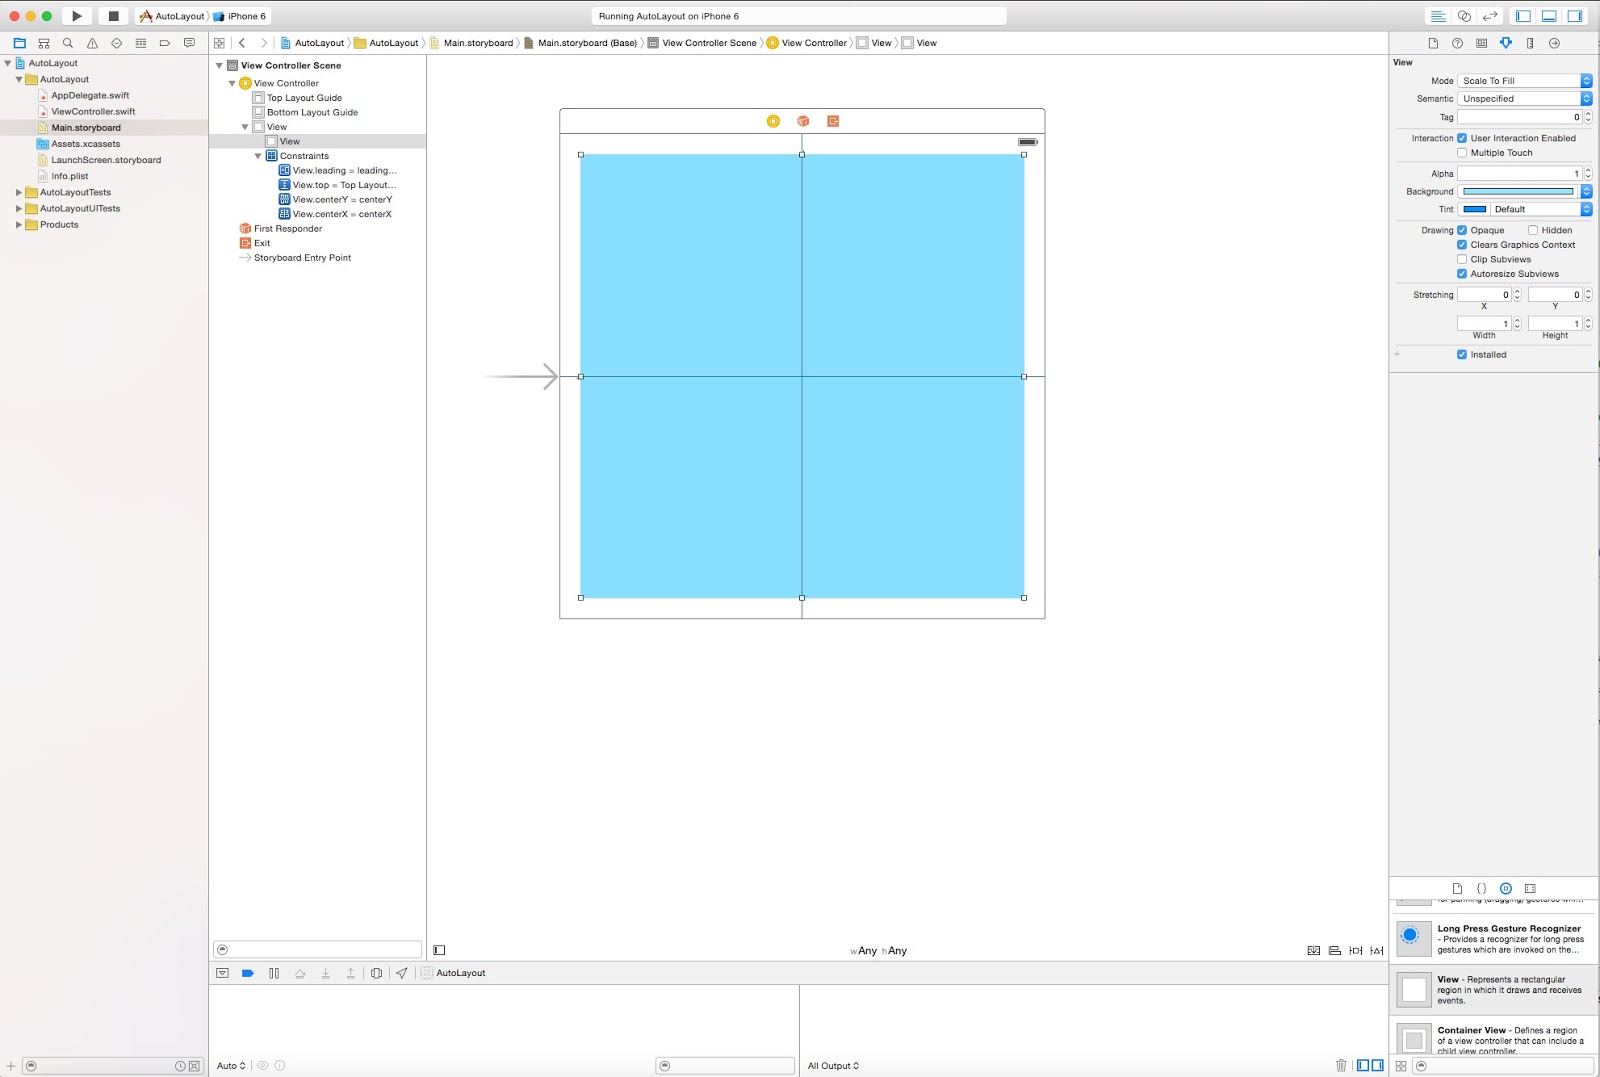
Task: Open the report navigator
Action: coord(189,43)
